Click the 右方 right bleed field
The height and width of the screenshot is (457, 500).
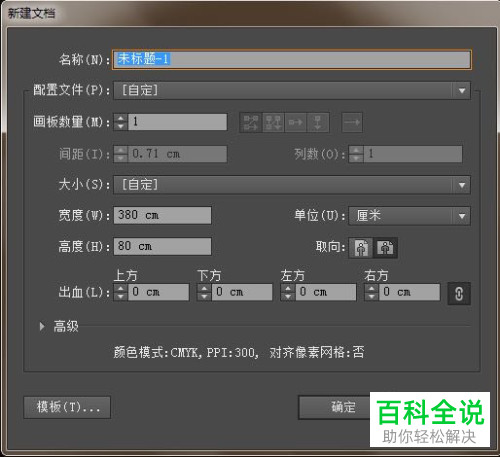click(x=410, y=292)
